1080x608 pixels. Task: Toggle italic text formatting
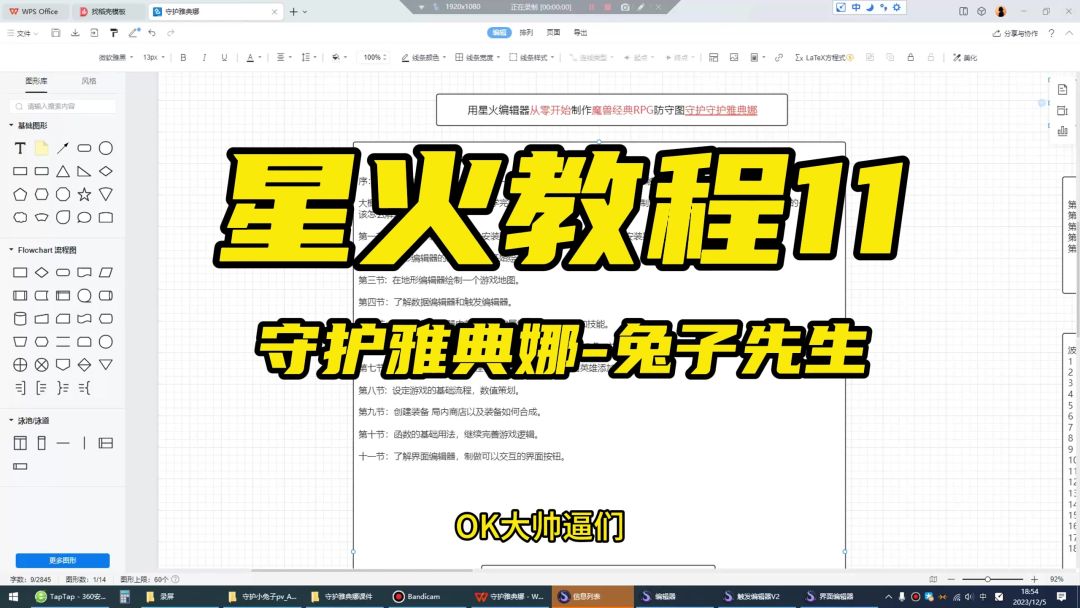pyautogui.click(x=204, y=58)
